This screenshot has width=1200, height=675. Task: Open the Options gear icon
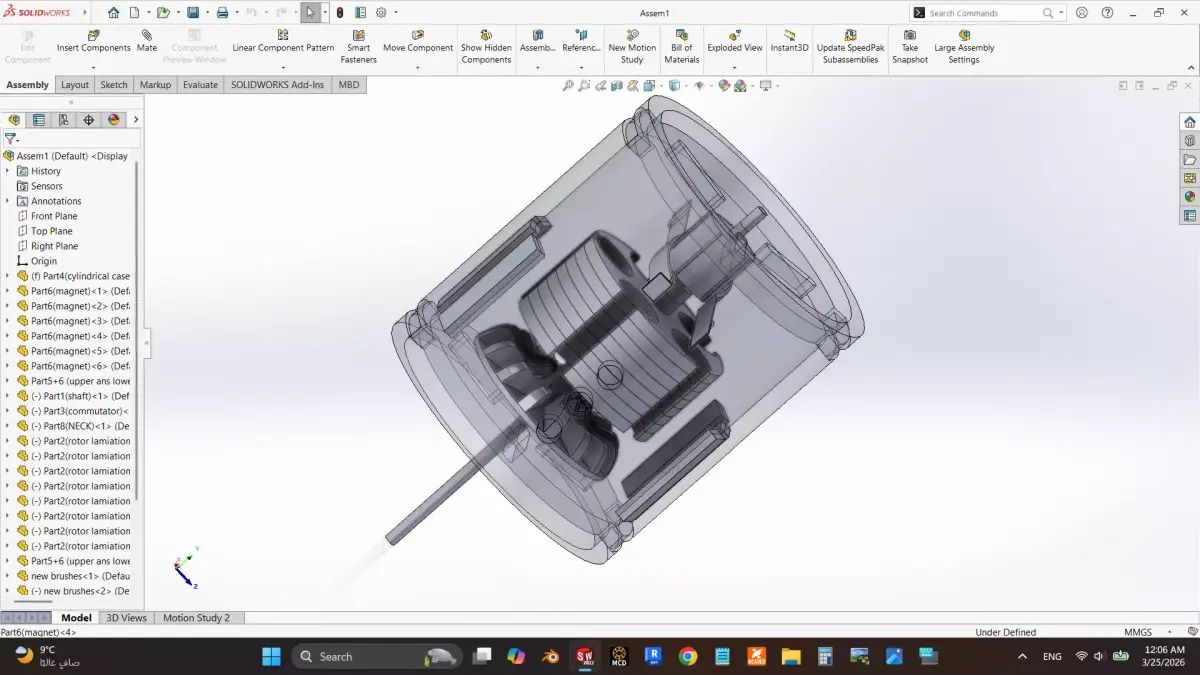pos(381,13)
